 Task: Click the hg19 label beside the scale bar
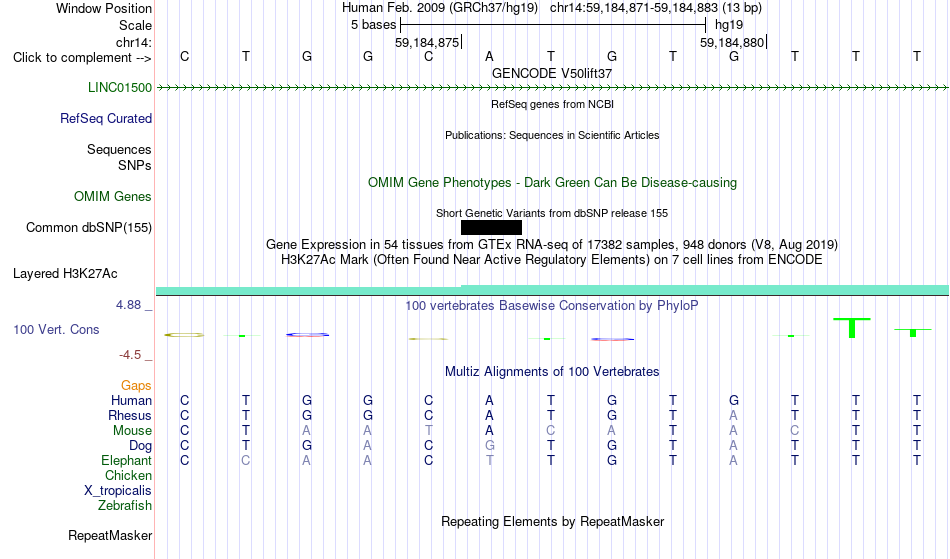(x=729, y=25)
